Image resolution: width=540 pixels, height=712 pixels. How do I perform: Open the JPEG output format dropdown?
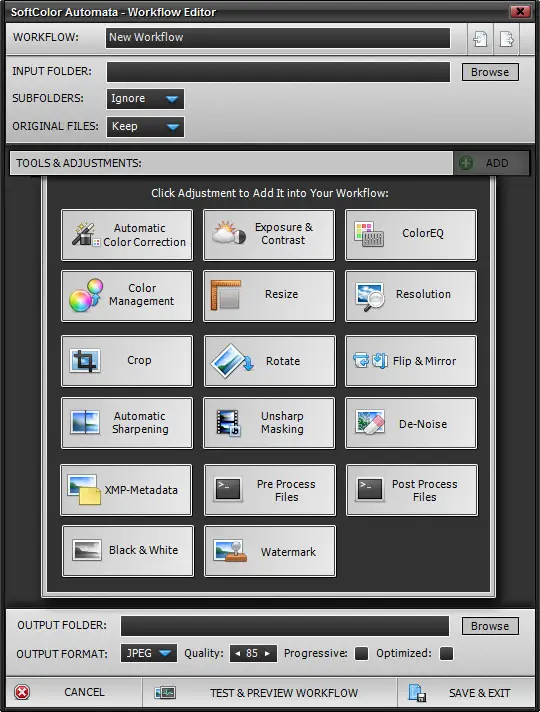pos(149,653)
